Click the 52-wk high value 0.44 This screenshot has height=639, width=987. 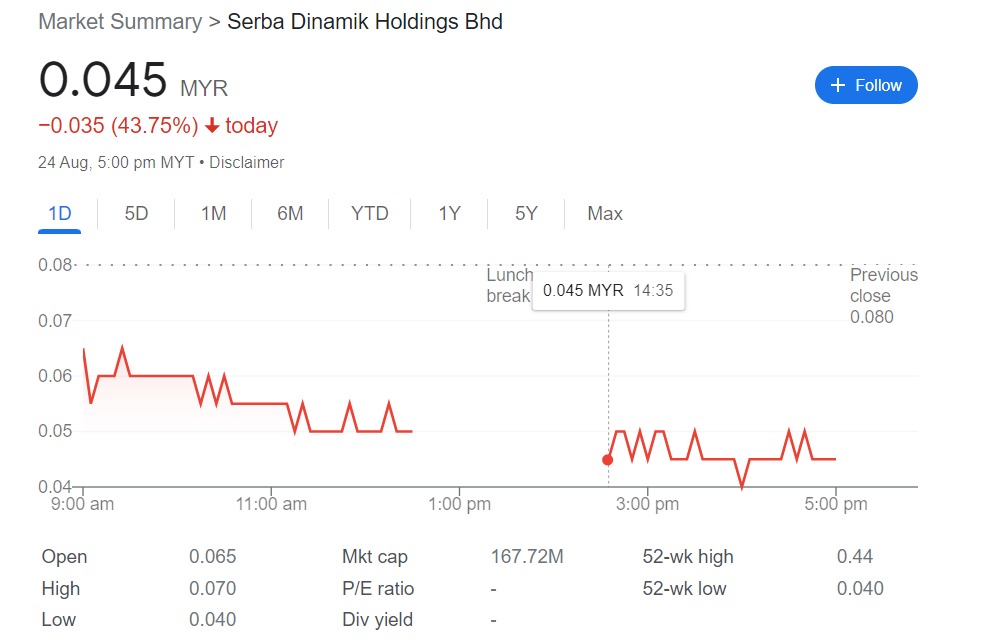click(x=854, y=557)
